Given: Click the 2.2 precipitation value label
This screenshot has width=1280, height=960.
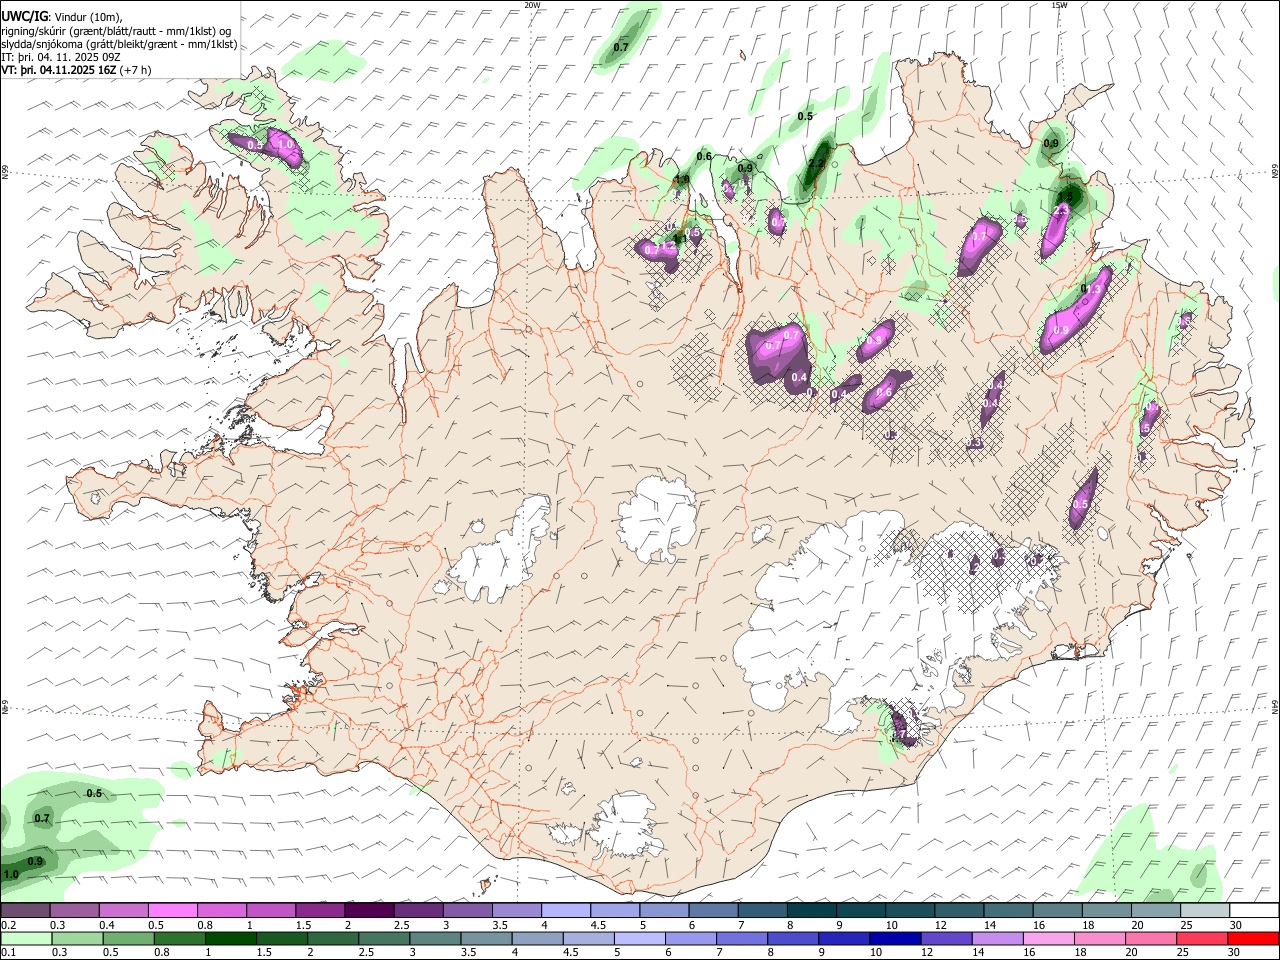Looking at the screenshot, I should pos(816,164).
